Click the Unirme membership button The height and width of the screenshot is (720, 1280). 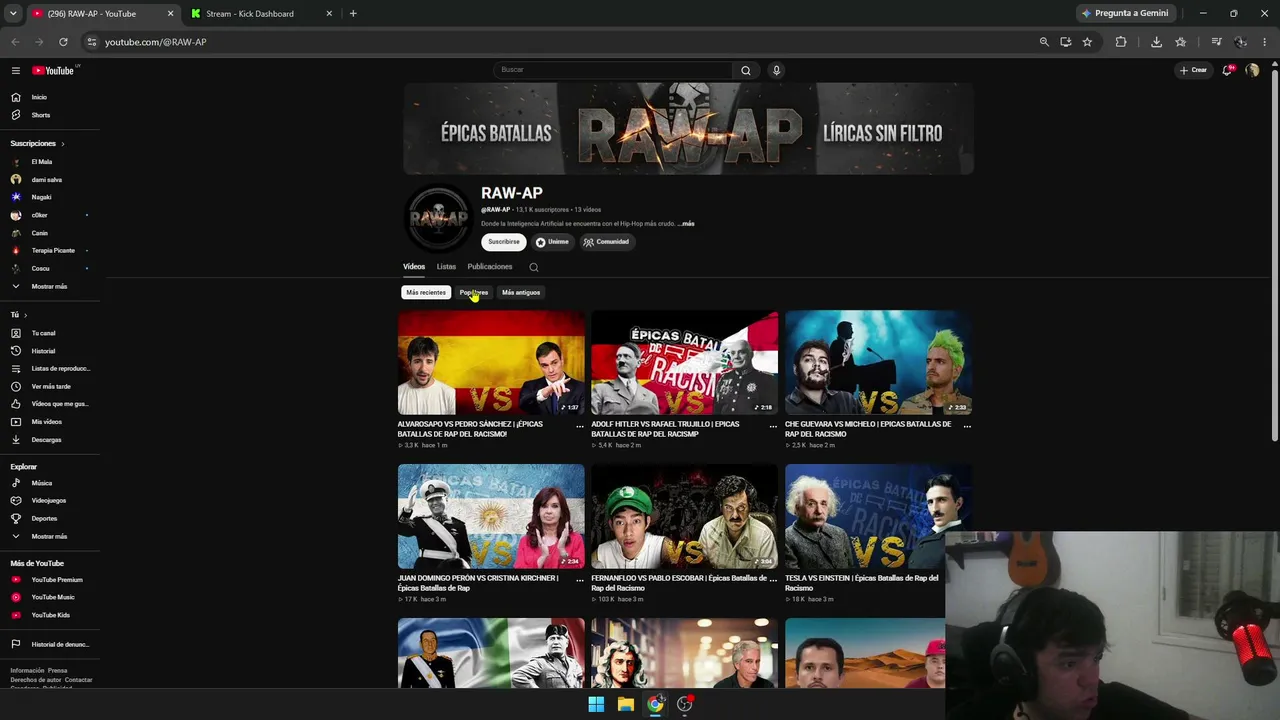552,242
